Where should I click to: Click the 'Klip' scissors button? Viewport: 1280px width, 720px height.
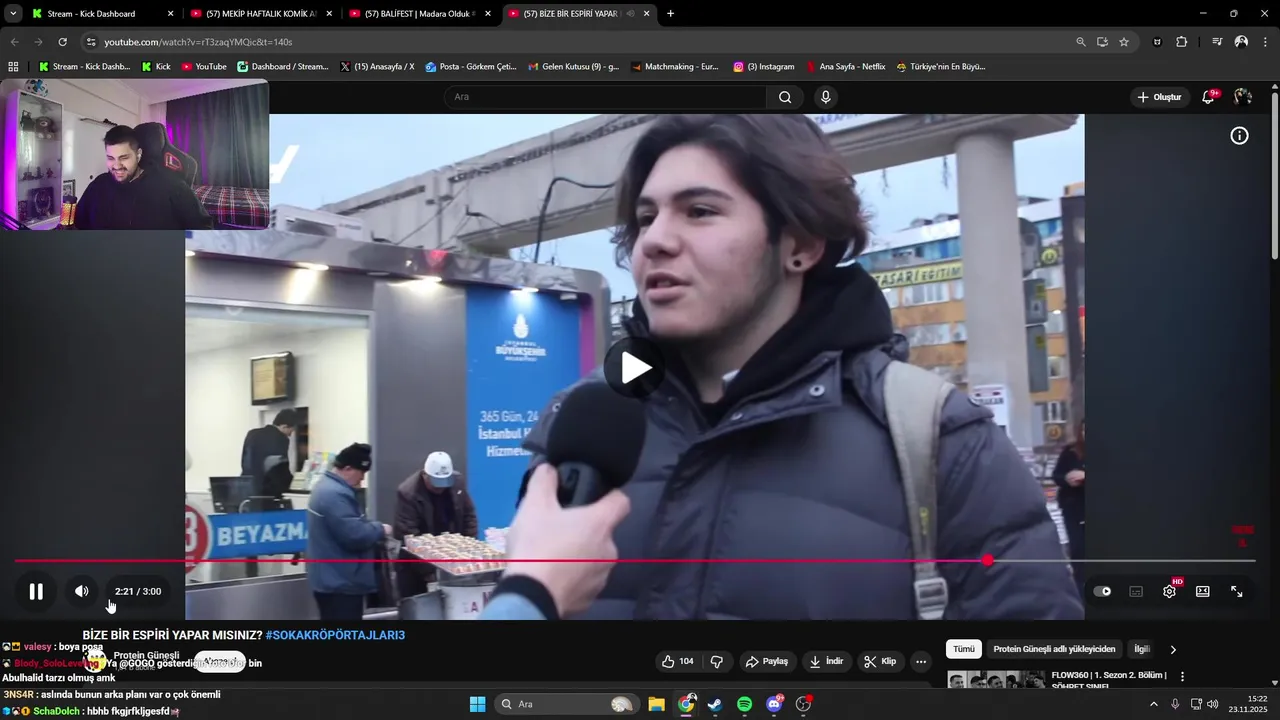[x=880, y=661]
